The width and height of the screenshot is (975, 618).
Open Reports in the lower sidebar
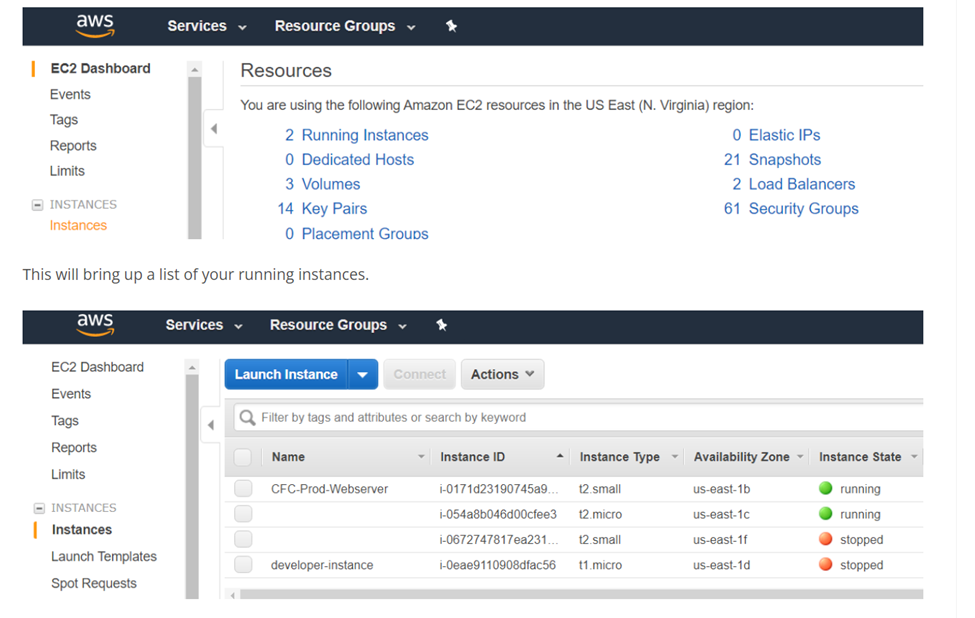point(74,448)
